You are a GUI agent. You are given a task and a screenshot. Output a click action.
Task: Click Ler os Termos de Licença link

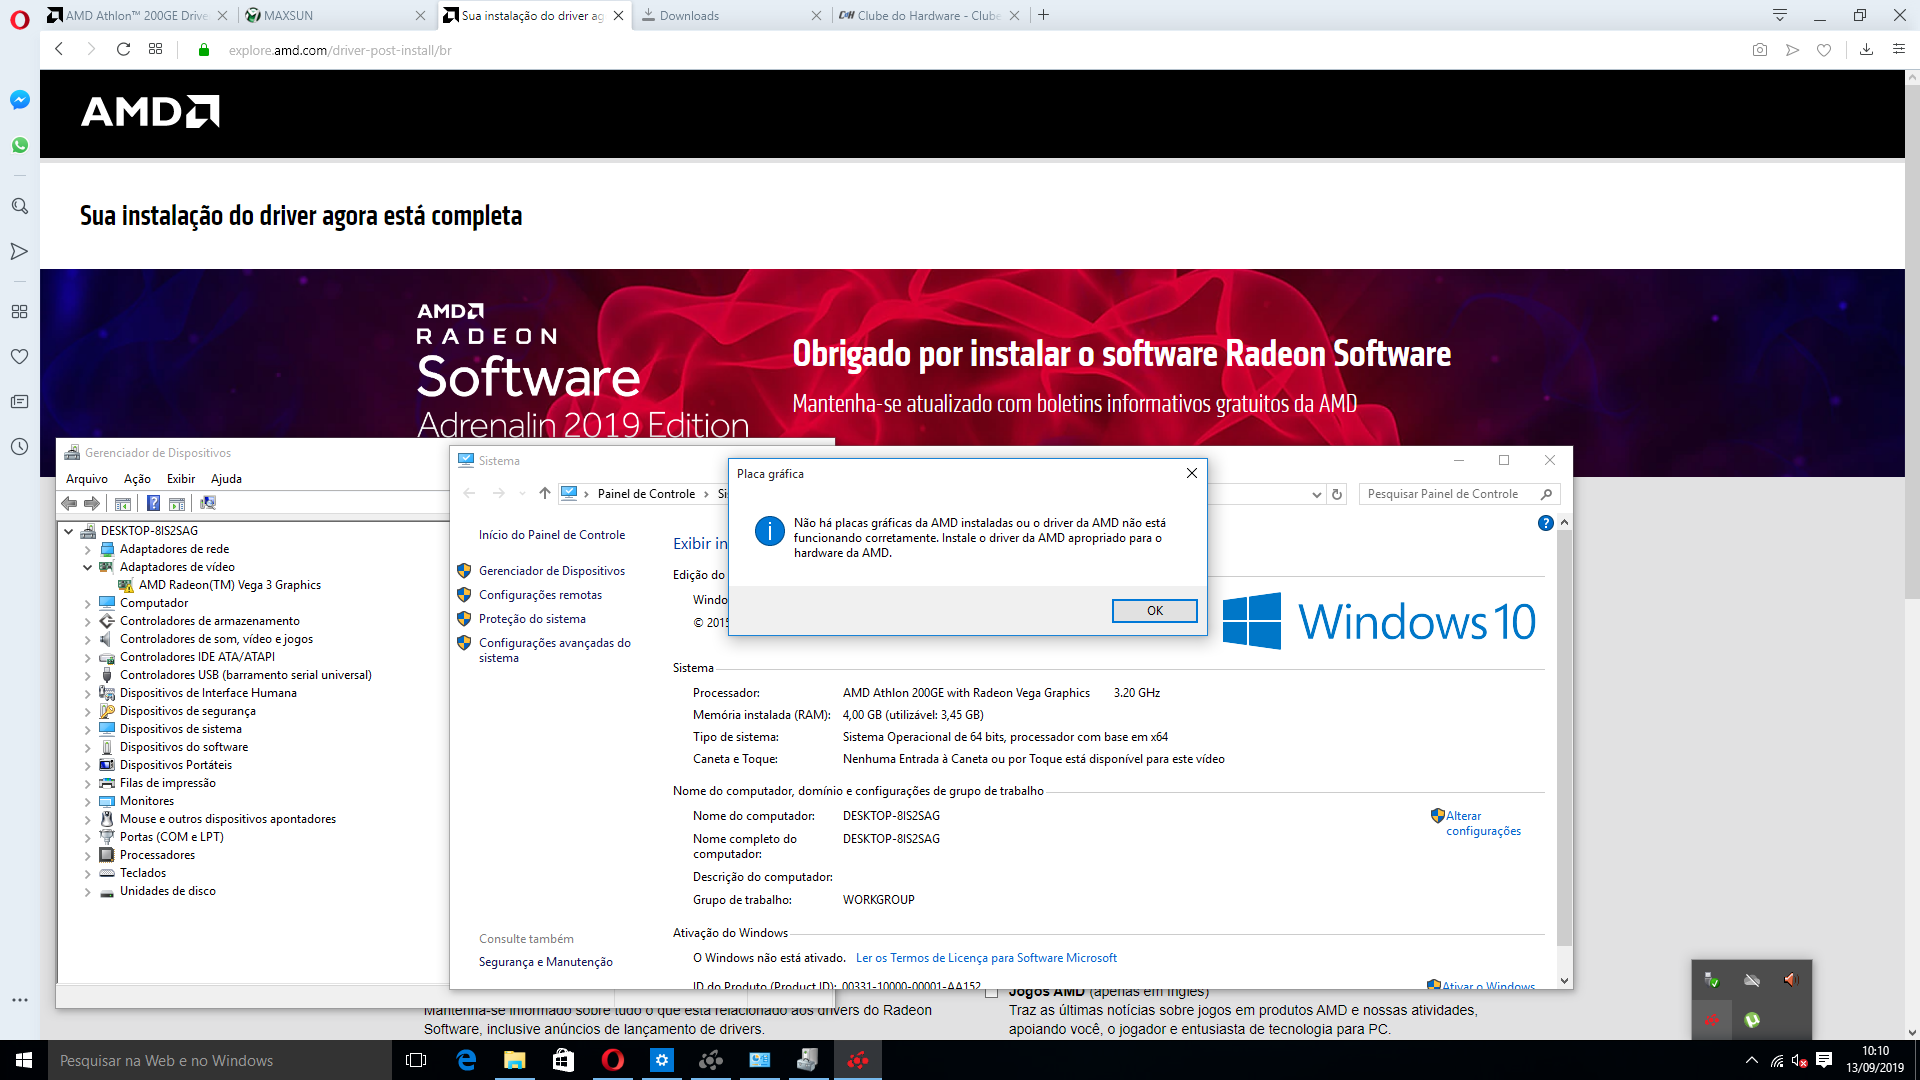click(986, 958)
